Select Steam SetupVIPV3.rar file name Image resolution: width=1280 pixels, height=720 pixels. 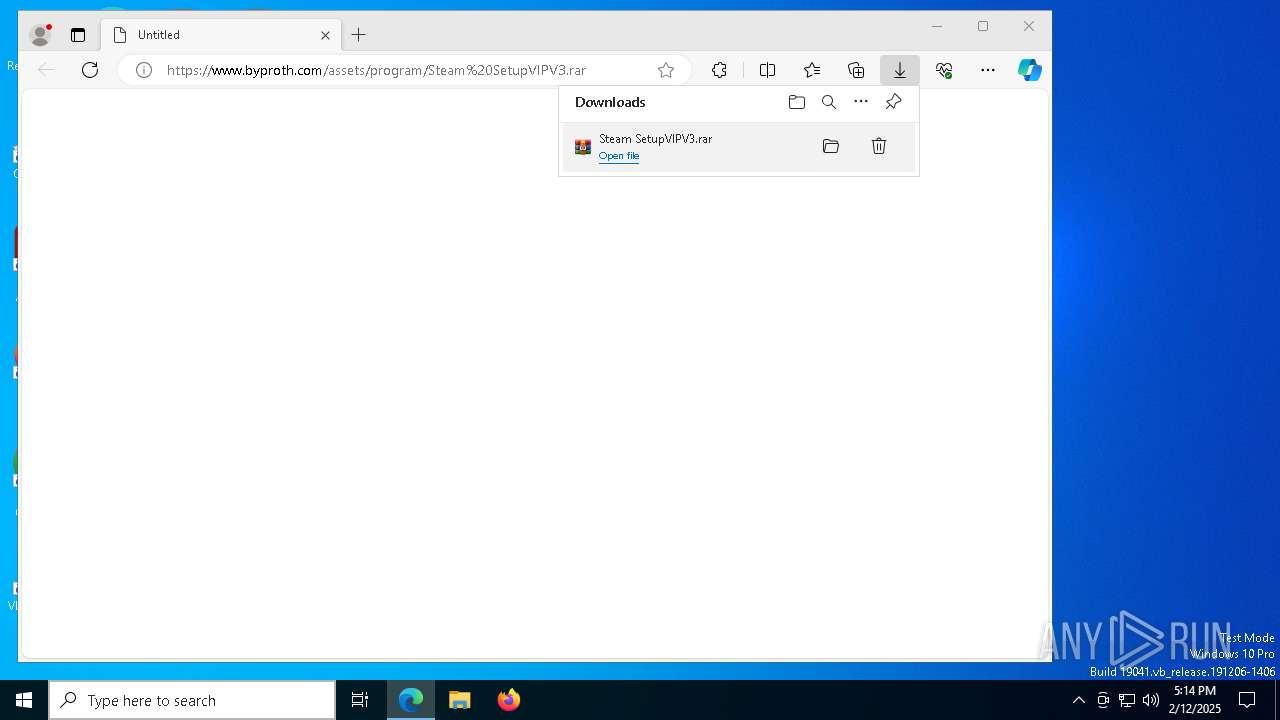[x=656, y=139]
